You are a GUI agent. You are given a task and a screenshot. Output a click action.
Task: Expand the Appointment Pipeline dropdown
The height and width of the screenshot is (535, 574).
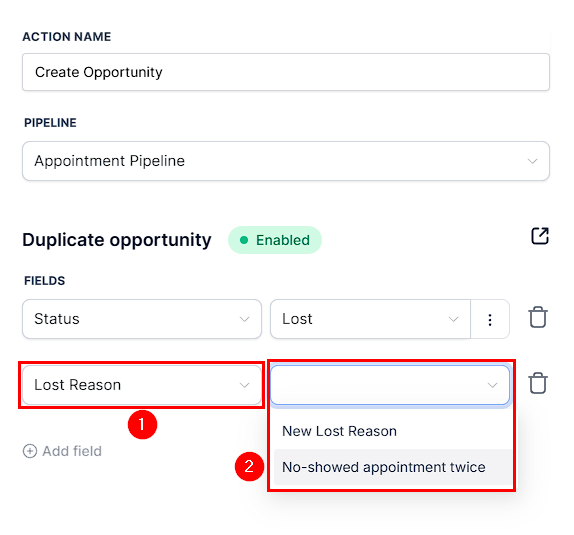click(x=286, y=161)
